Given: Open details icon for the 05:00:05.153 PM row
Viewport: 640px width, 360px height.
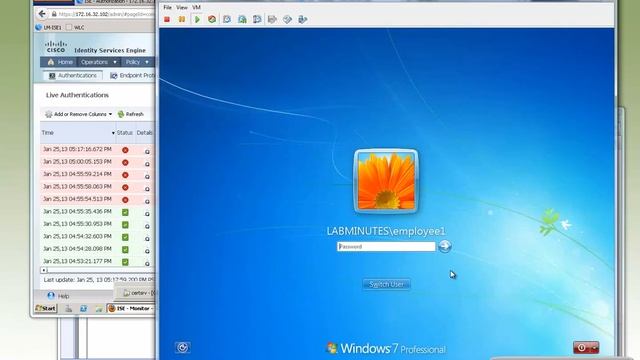Looking at the screenshot, I should [147, 164].
